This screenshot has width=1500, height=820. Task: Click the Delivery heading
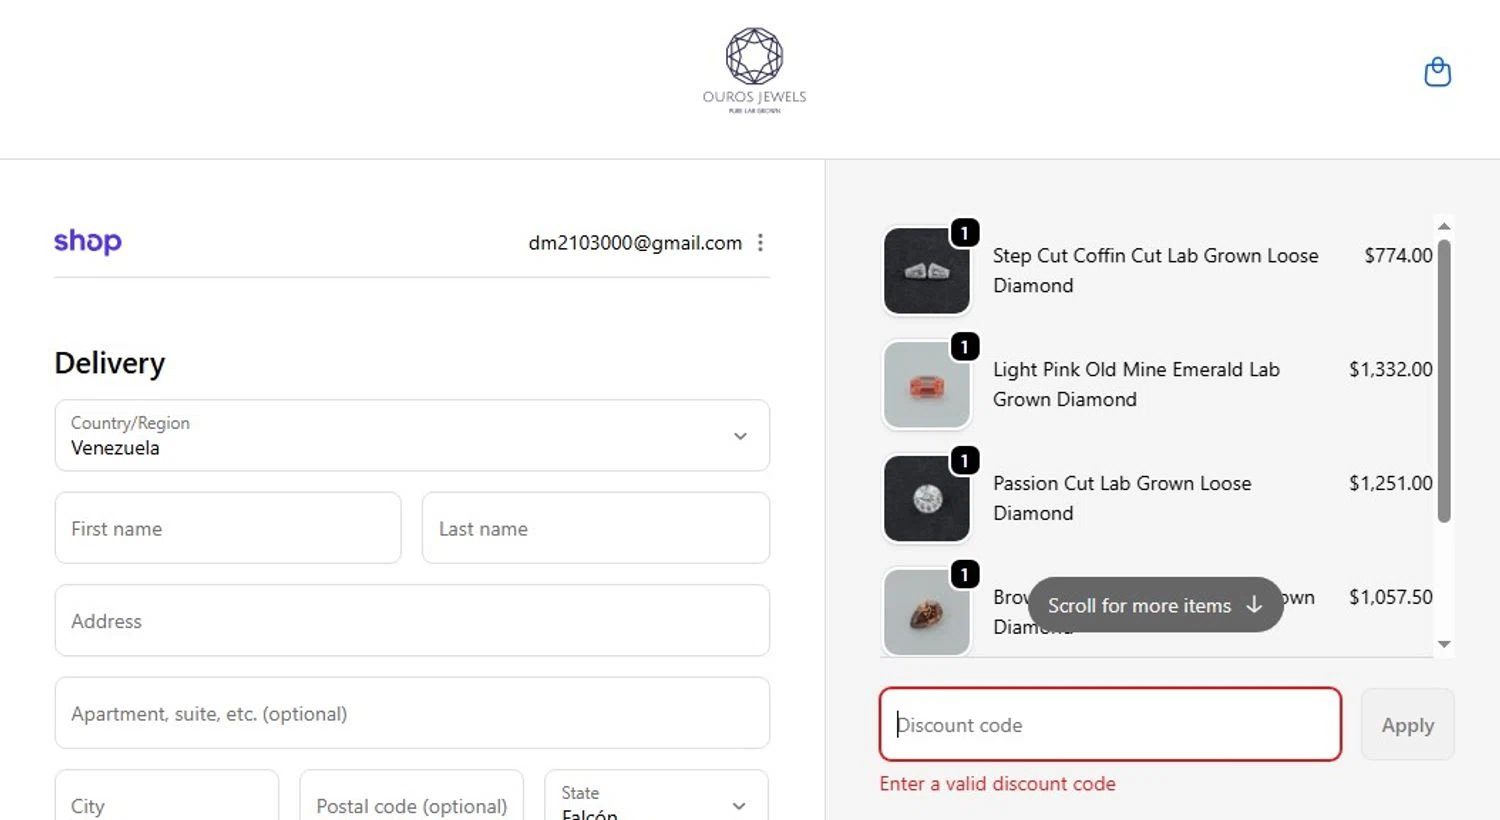click(110, 363)
